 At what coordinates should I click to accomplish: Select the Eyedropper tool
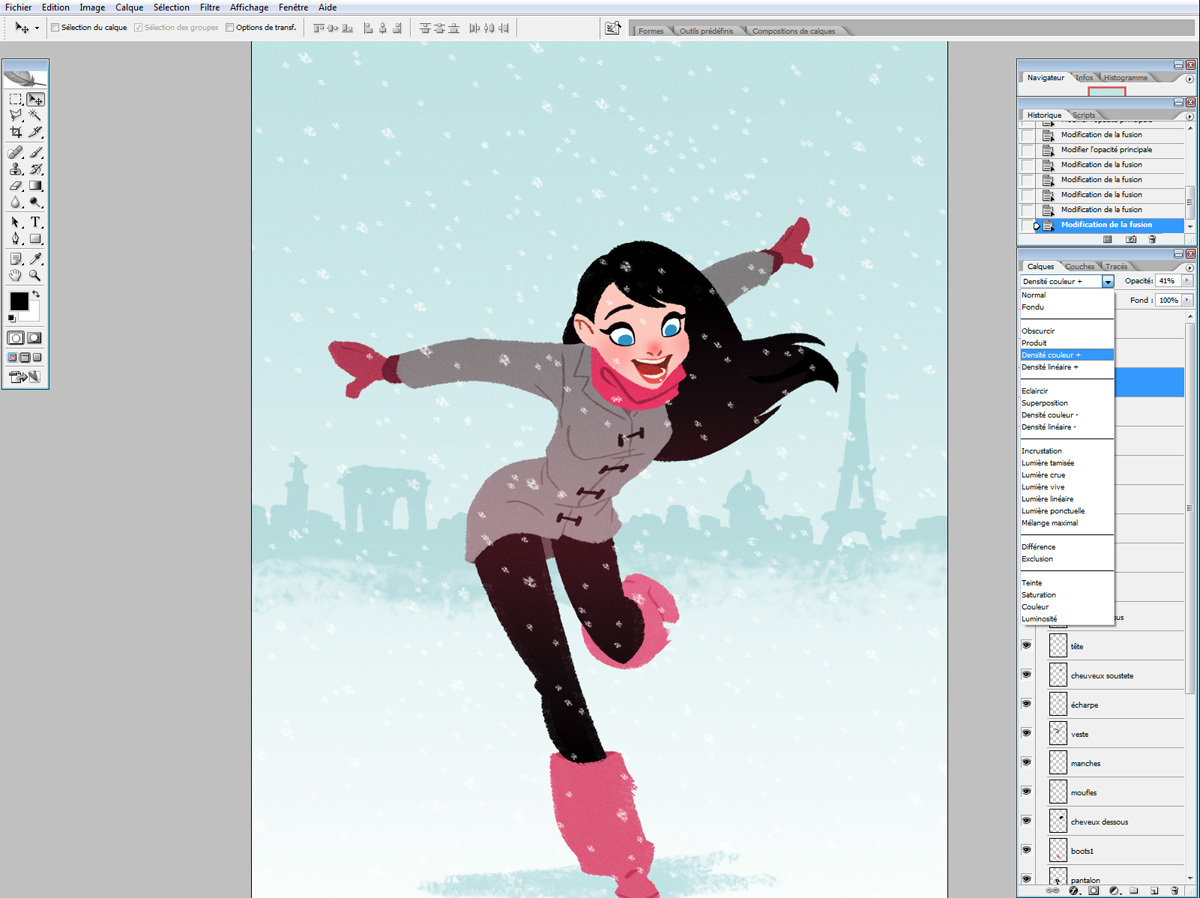[x=36, y=258]
